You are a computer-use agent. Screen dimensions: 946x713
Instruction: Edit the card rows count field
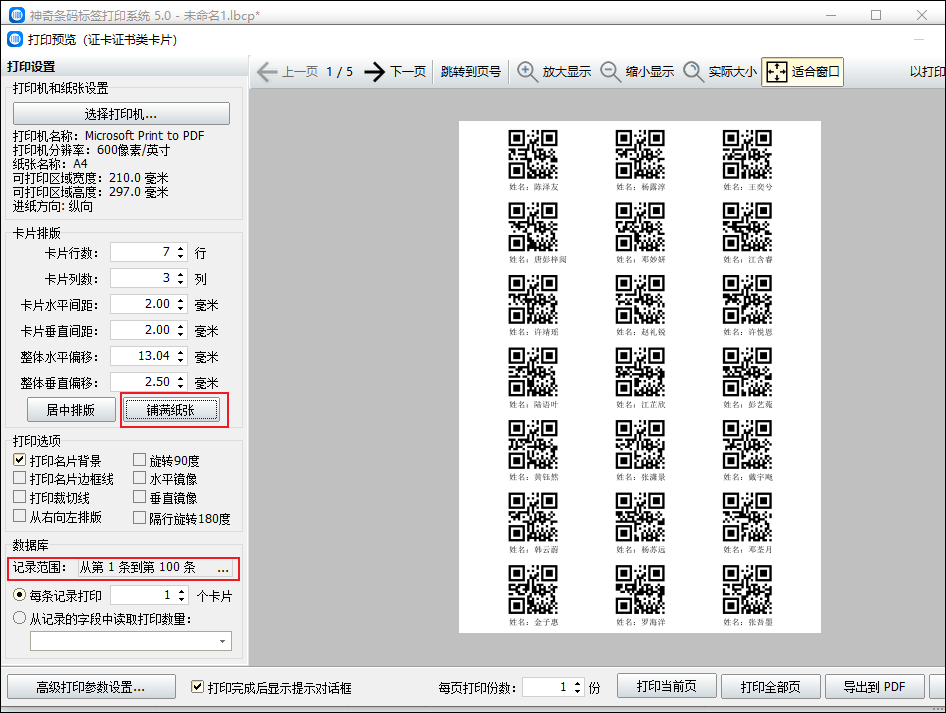tap(144, 253)
